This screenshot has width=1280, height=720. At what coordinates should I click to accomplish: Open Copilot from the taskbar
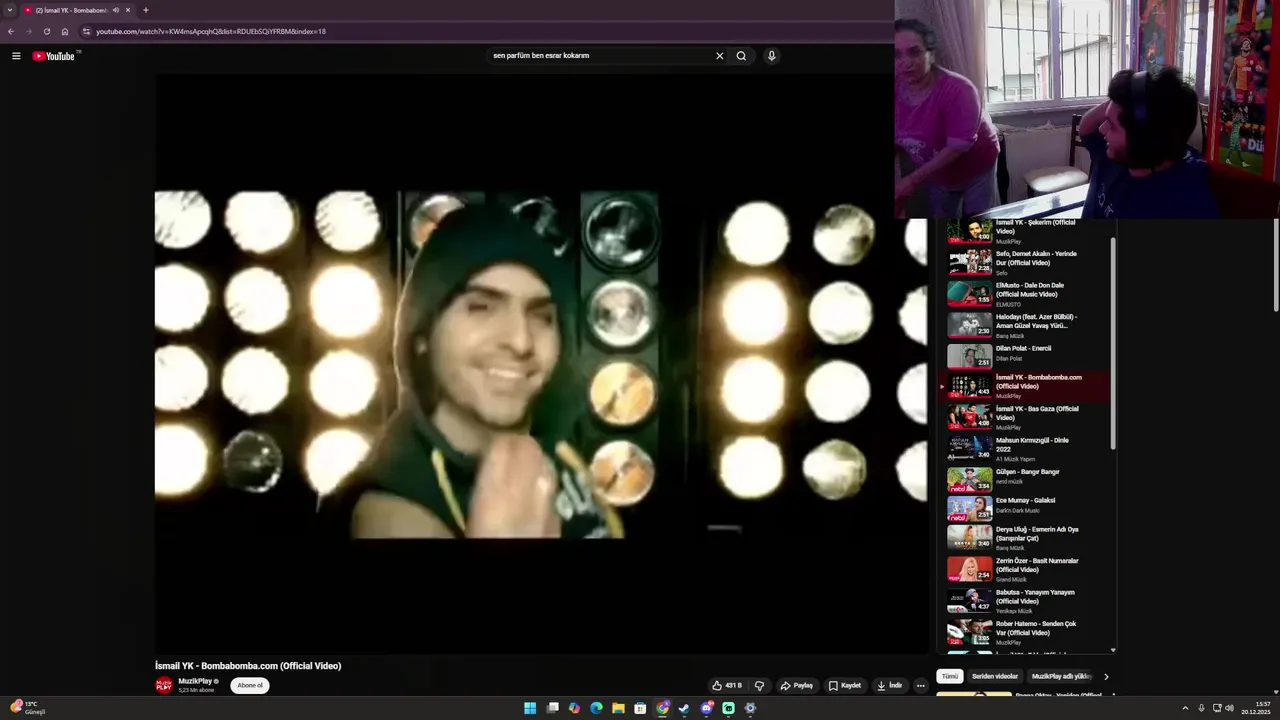(574, 708)
